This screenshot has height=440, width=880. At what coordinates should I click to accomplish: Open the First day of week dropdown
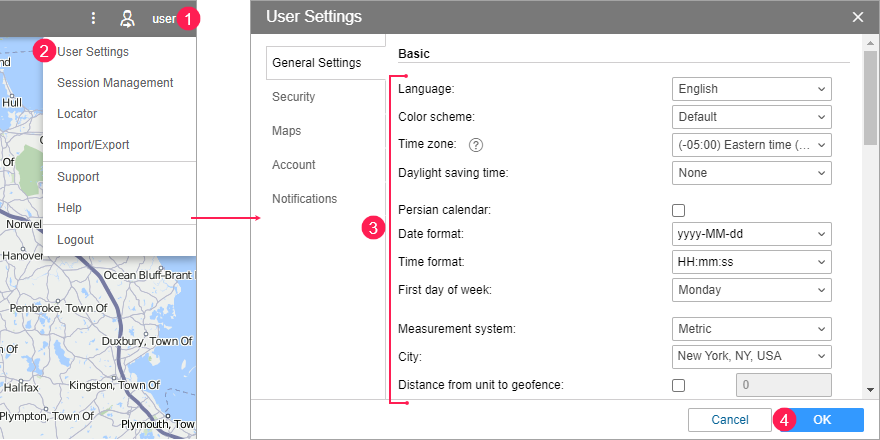tap(751, 290)
